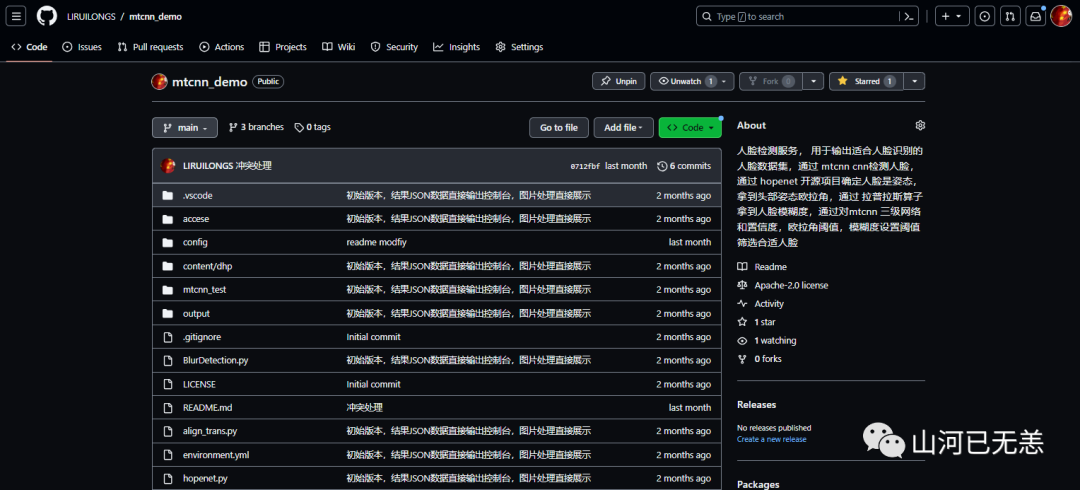The image size is (1080, 490).
Task: Click the accese folder icon
Action: (167, 219)
